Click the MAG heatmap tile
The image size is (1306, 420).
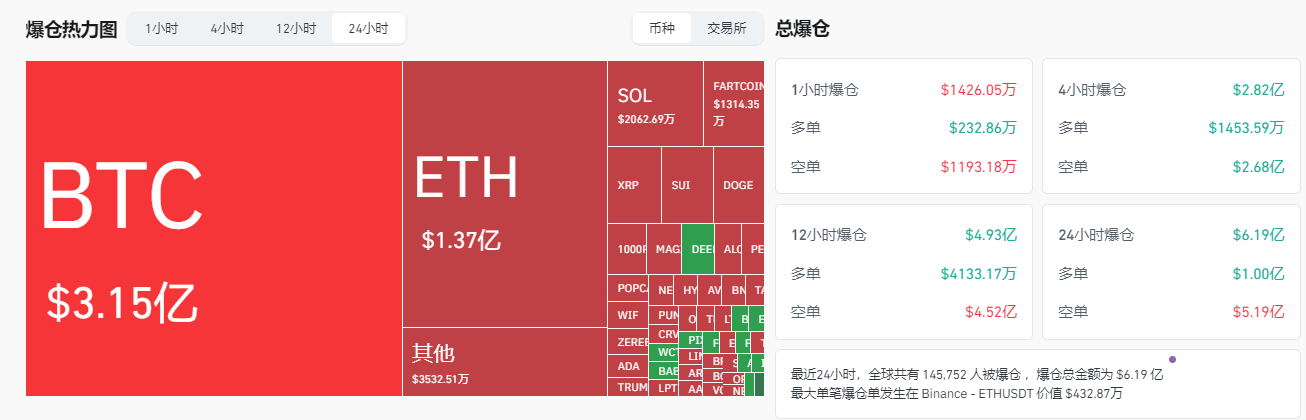tap(664, 249)
